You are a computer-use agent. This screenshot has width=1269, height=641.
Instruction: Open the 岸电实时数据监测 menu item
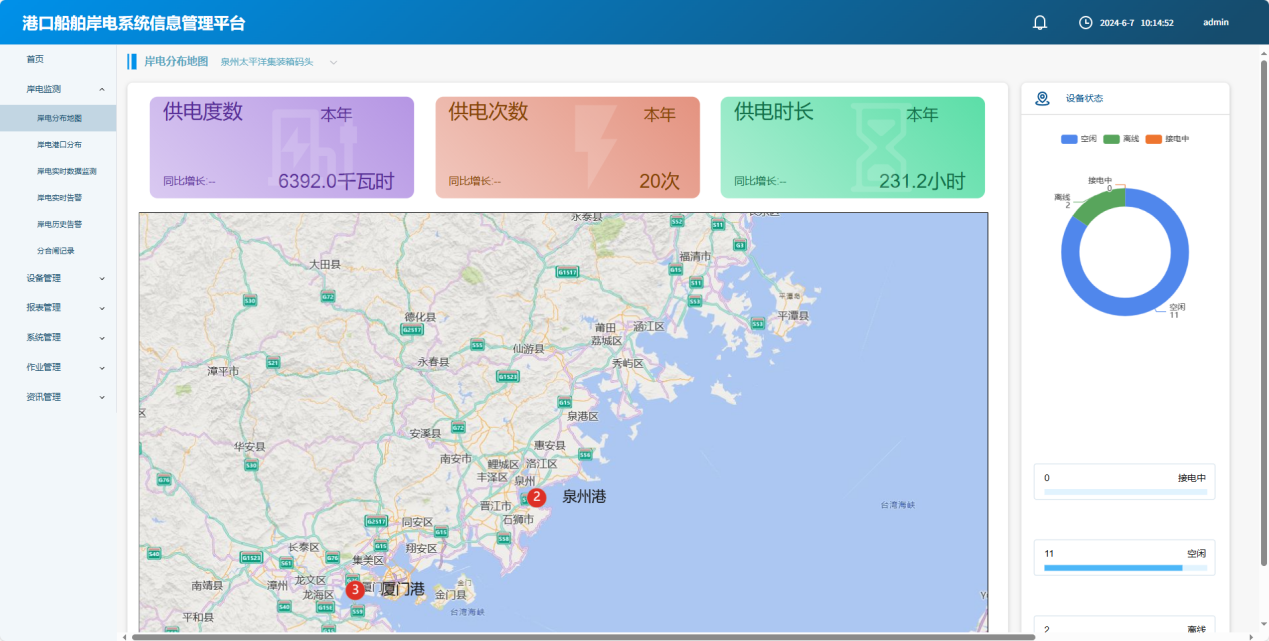67,171
